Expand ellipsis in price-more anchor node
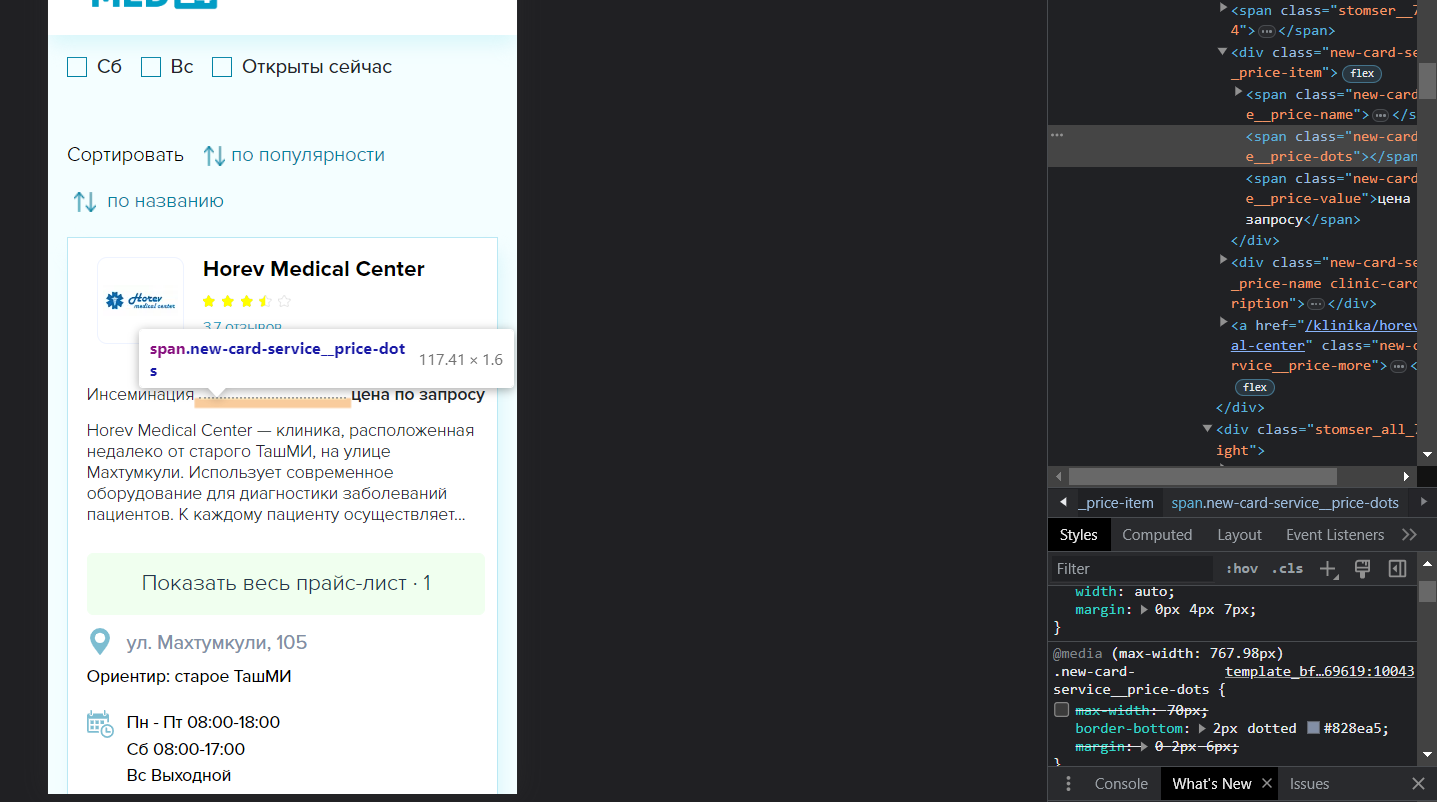The image size is (1437, 802). coord(1399,367)
